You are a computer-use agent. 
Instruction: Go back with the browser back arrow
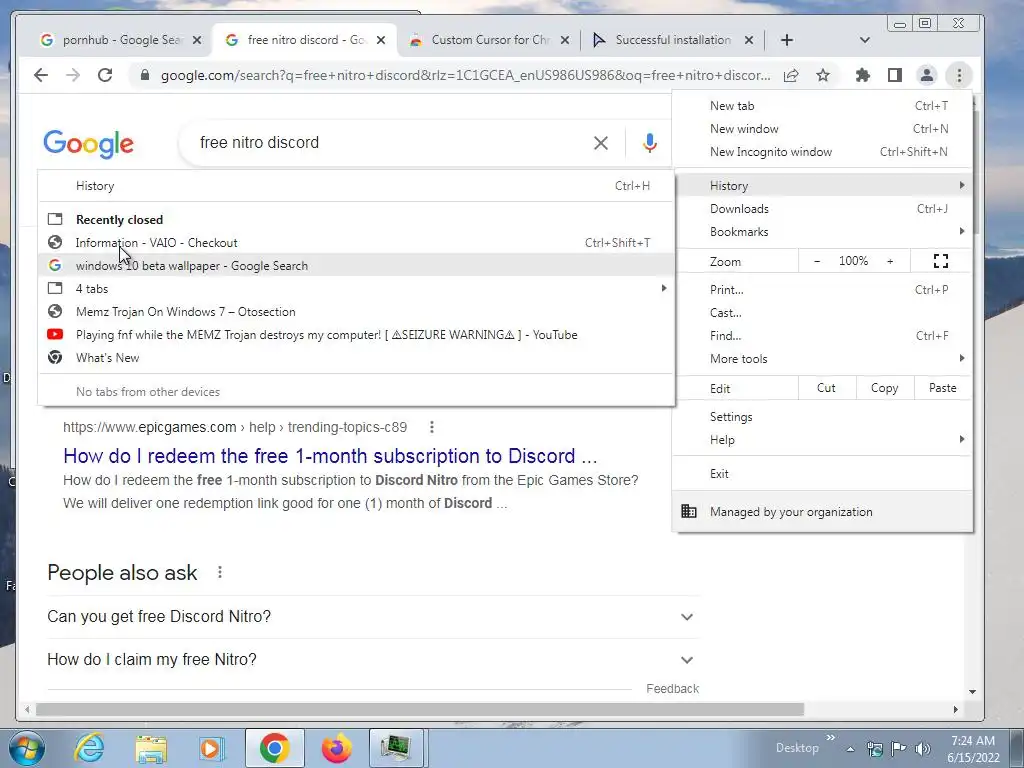[x=41, y=75]
